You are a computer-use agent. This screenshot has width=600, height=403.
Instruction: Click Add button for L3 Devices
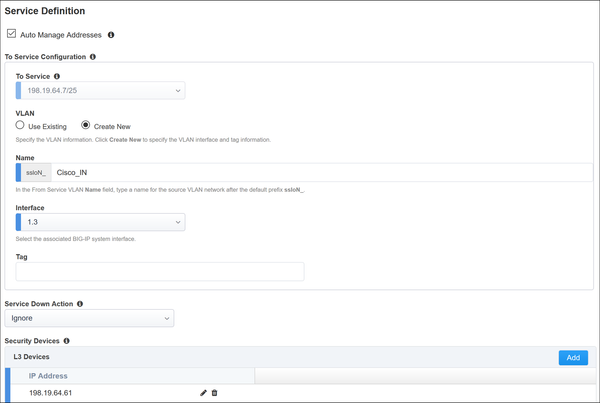573,357
